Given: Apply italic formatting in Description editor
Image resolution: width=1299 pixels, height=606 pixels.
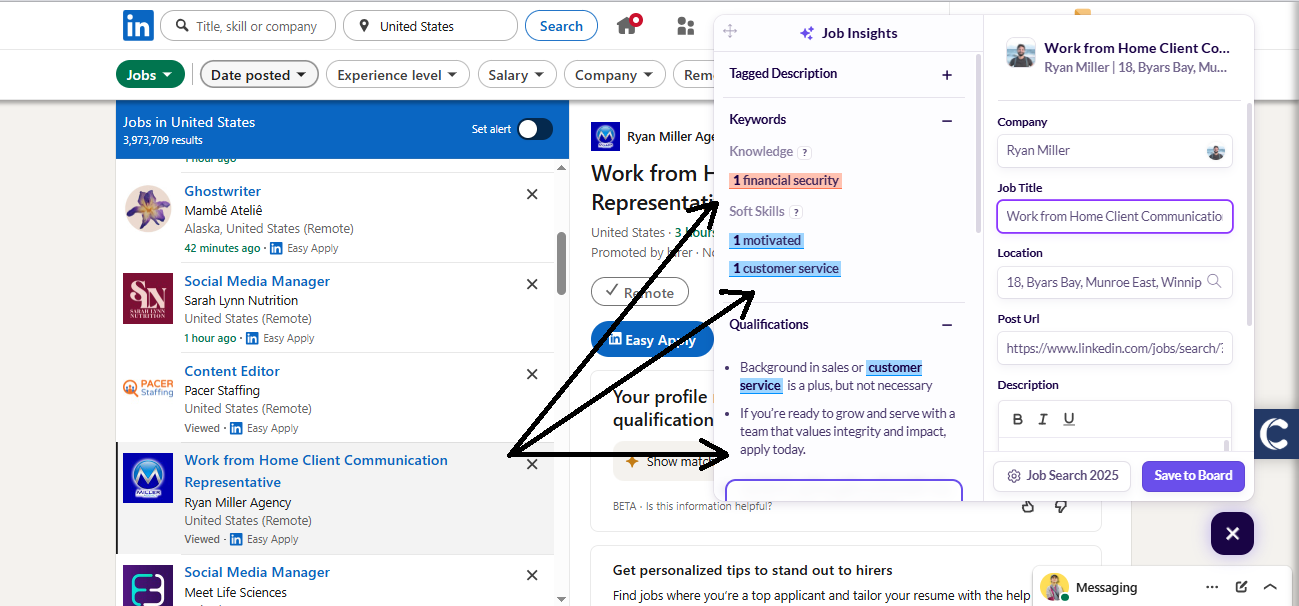Looking at the screenshot, I should pos(1043,419).
